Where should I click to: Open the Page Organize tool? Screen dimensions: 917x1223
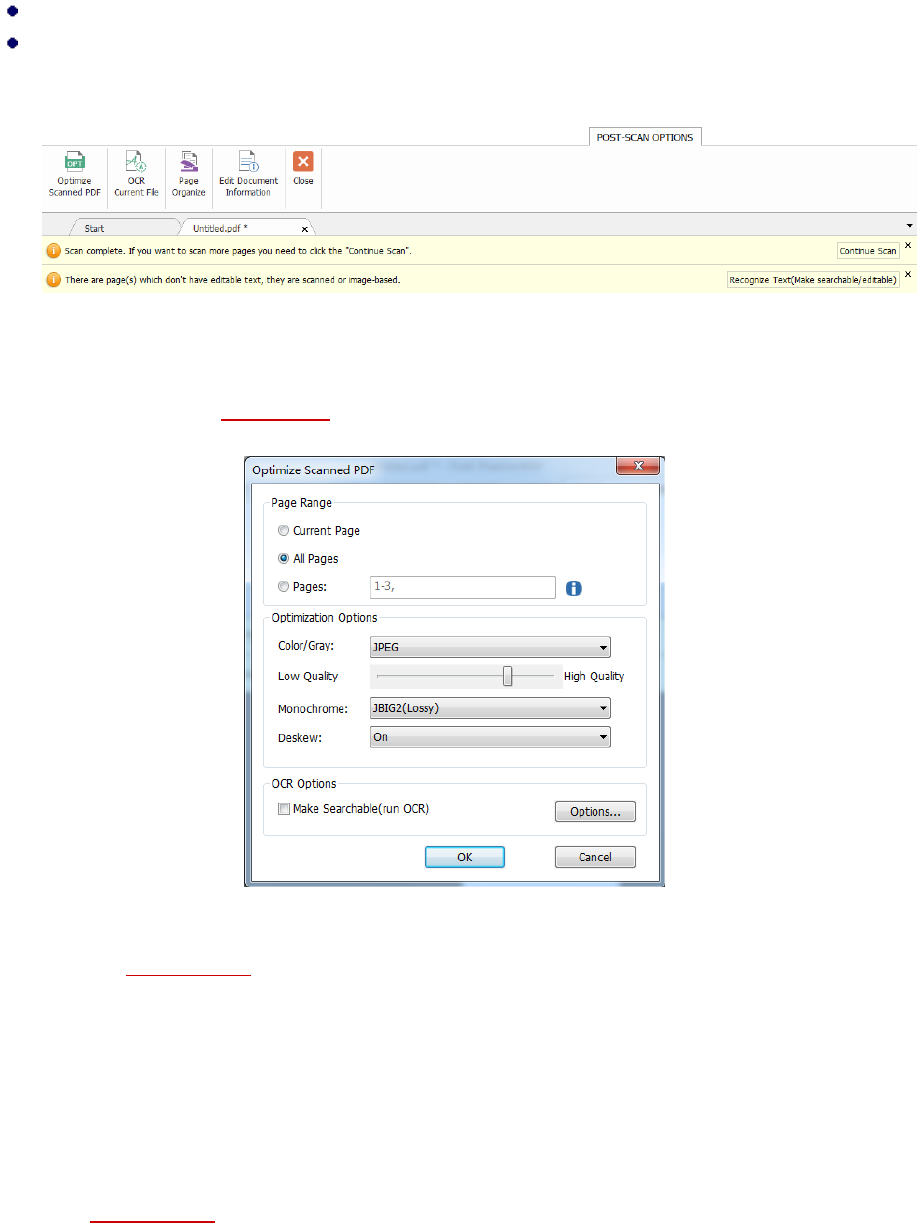coord(188,174)
